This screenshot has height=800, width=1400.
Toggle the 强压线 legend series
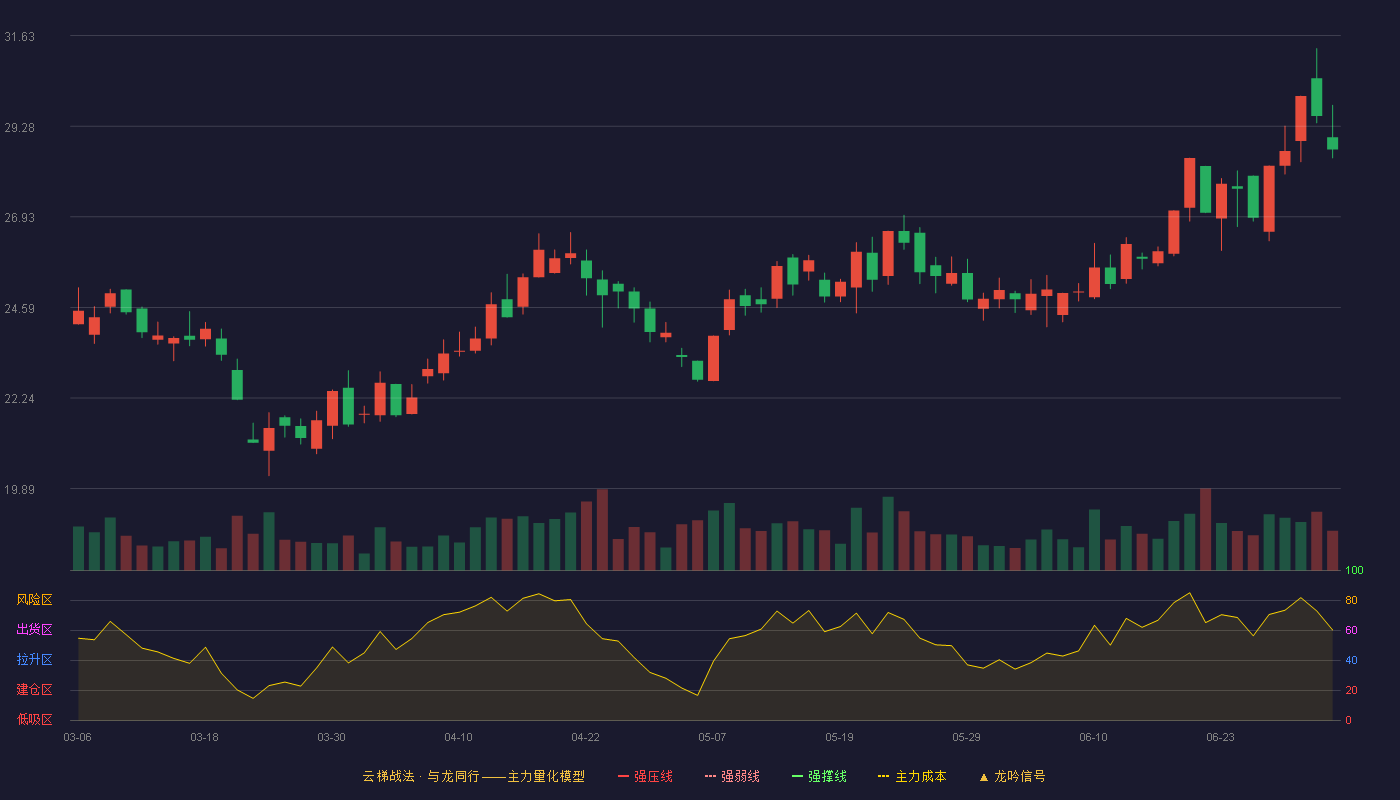coord(645,776)
